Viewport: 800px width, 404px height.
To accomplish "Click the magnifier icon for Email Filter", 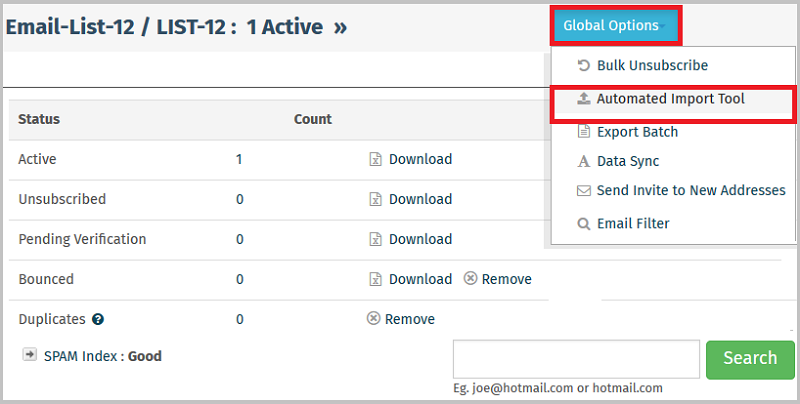I will click(583, 223).
